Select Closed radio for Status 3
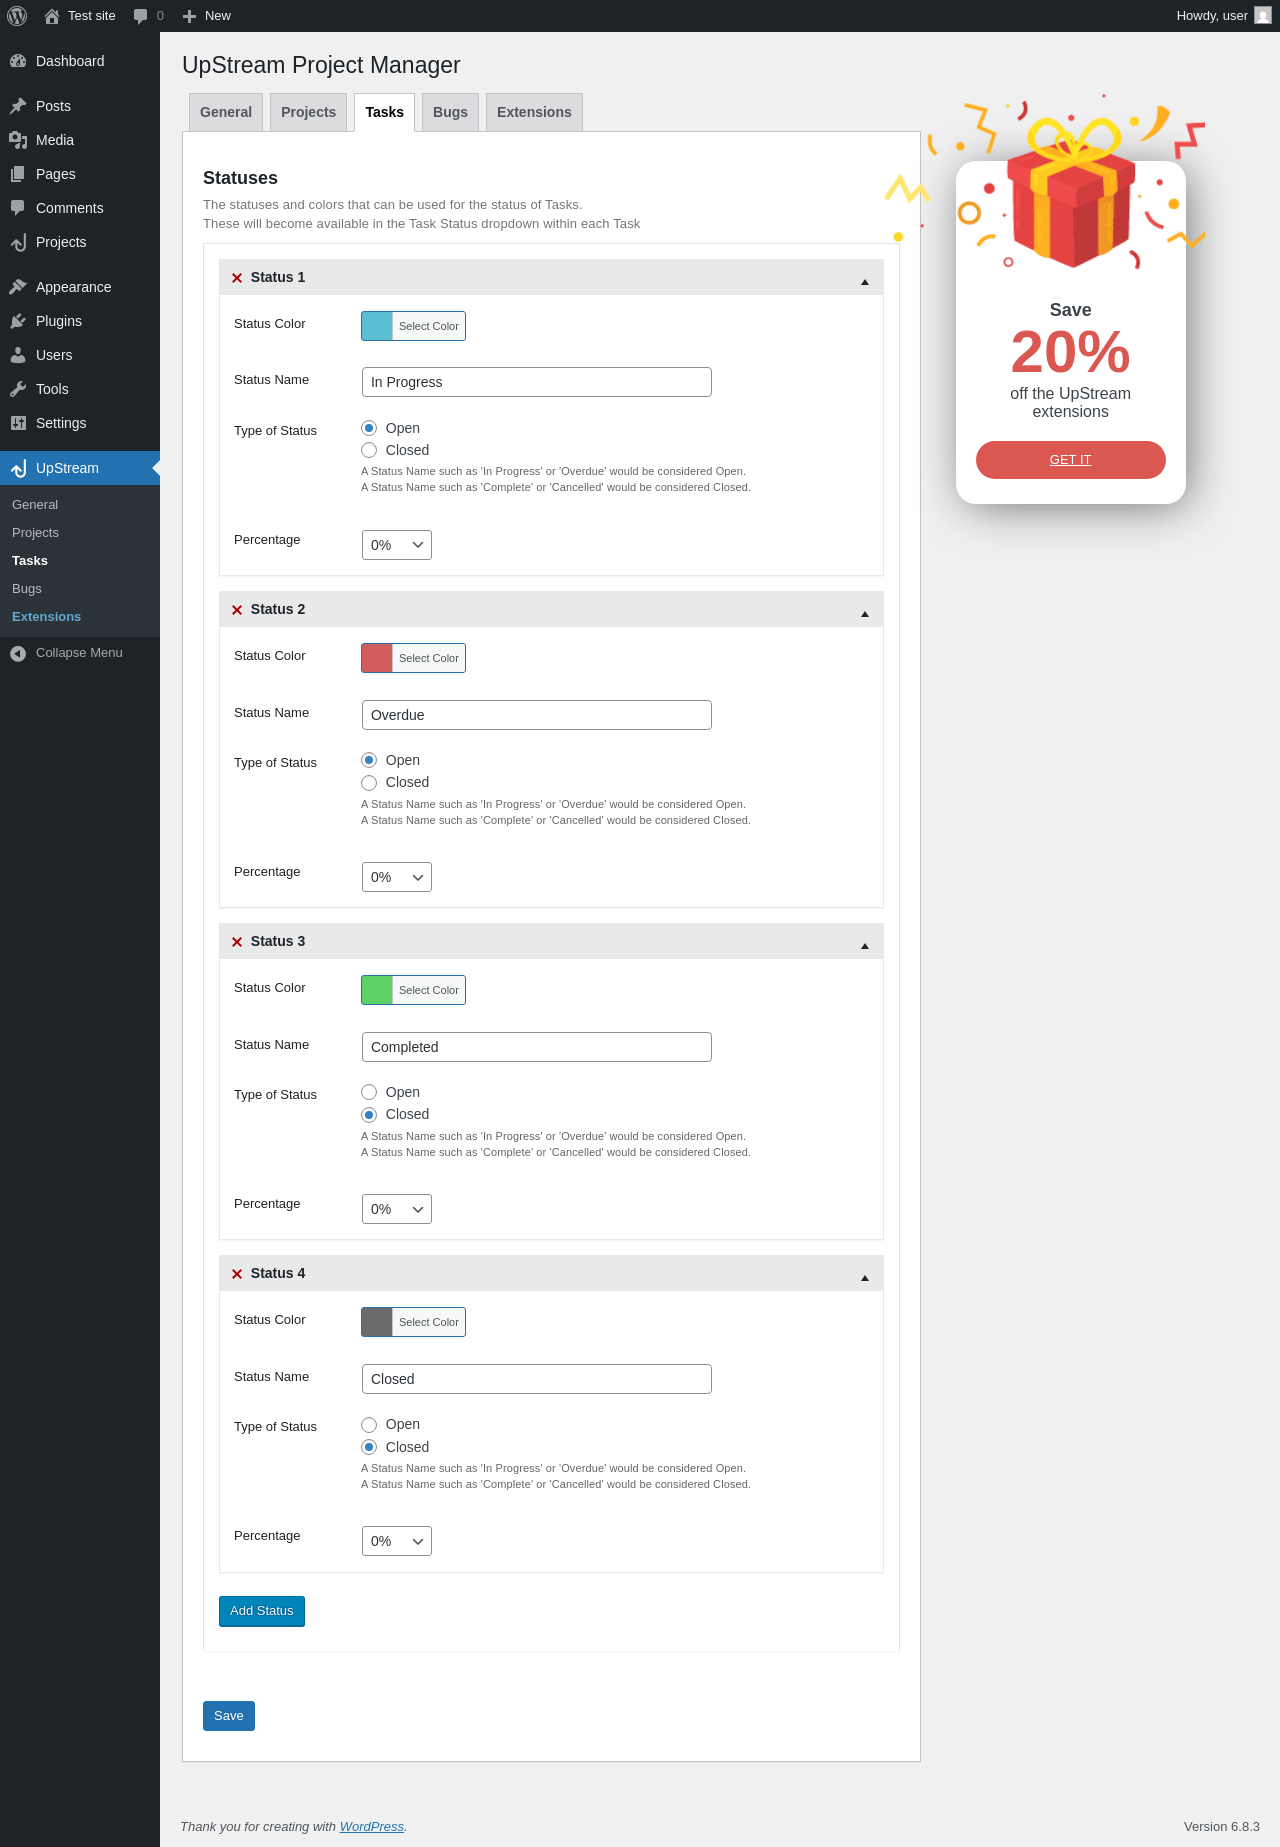The height and width of the screenshot is (1847, 1280). 369,1114
